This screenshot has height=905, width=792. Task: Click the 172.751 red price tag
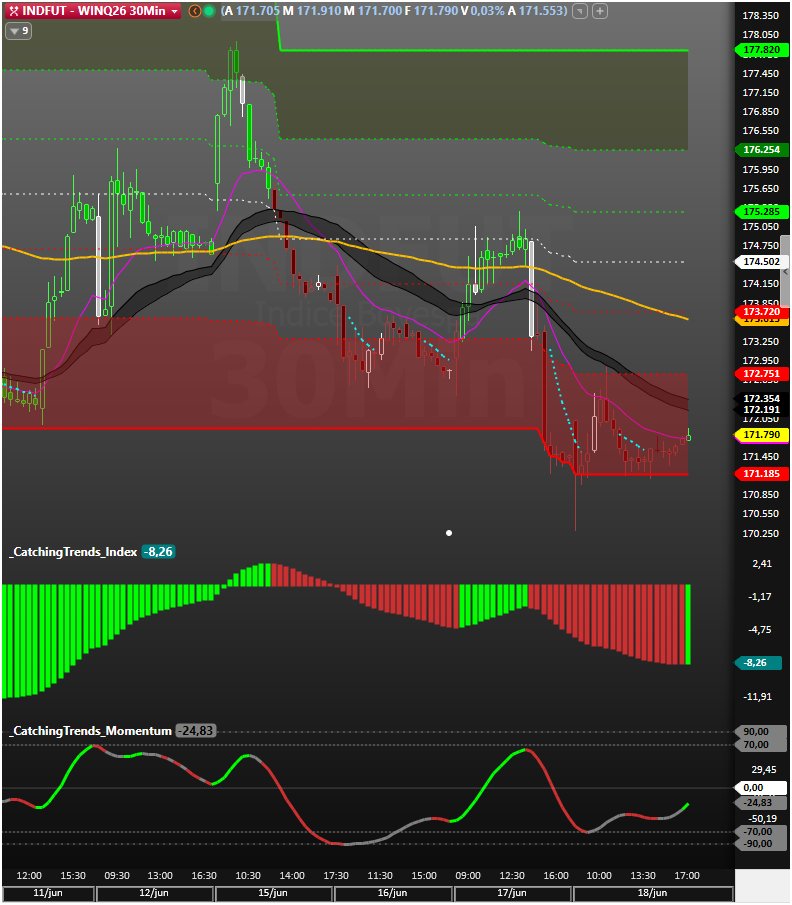click(x=761, y=373)
